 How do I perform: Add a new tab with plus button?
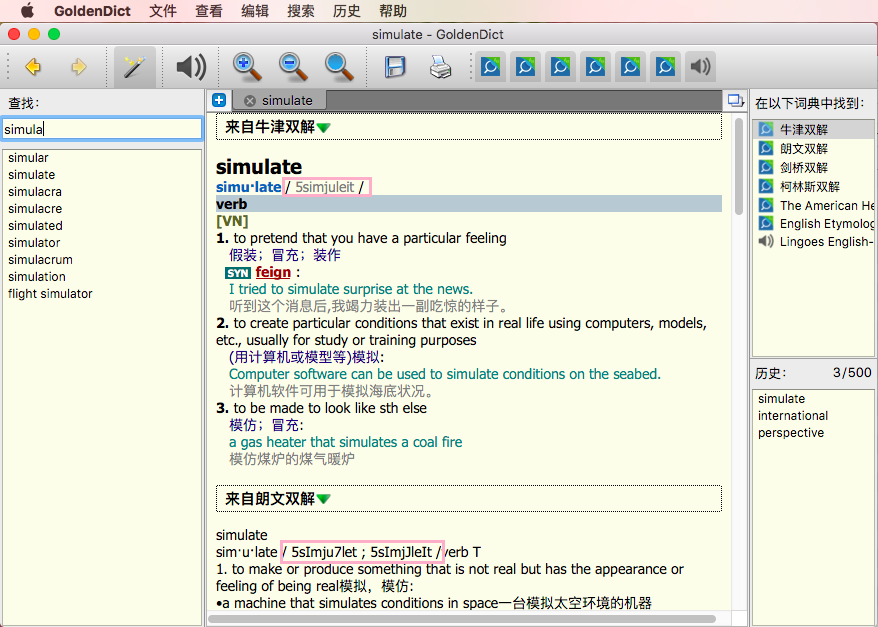point(219,100)
